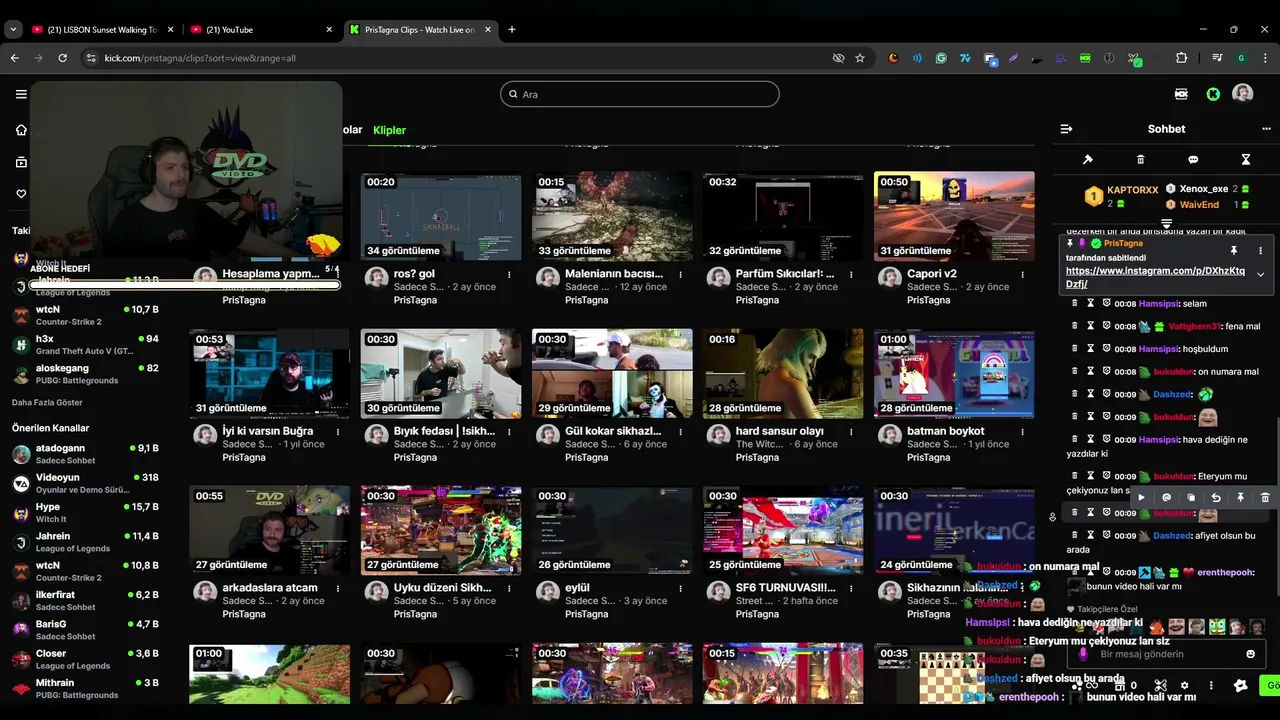Toggle the eye-slash tracking protection icon

pyautogui.click(x=838, y=58)
